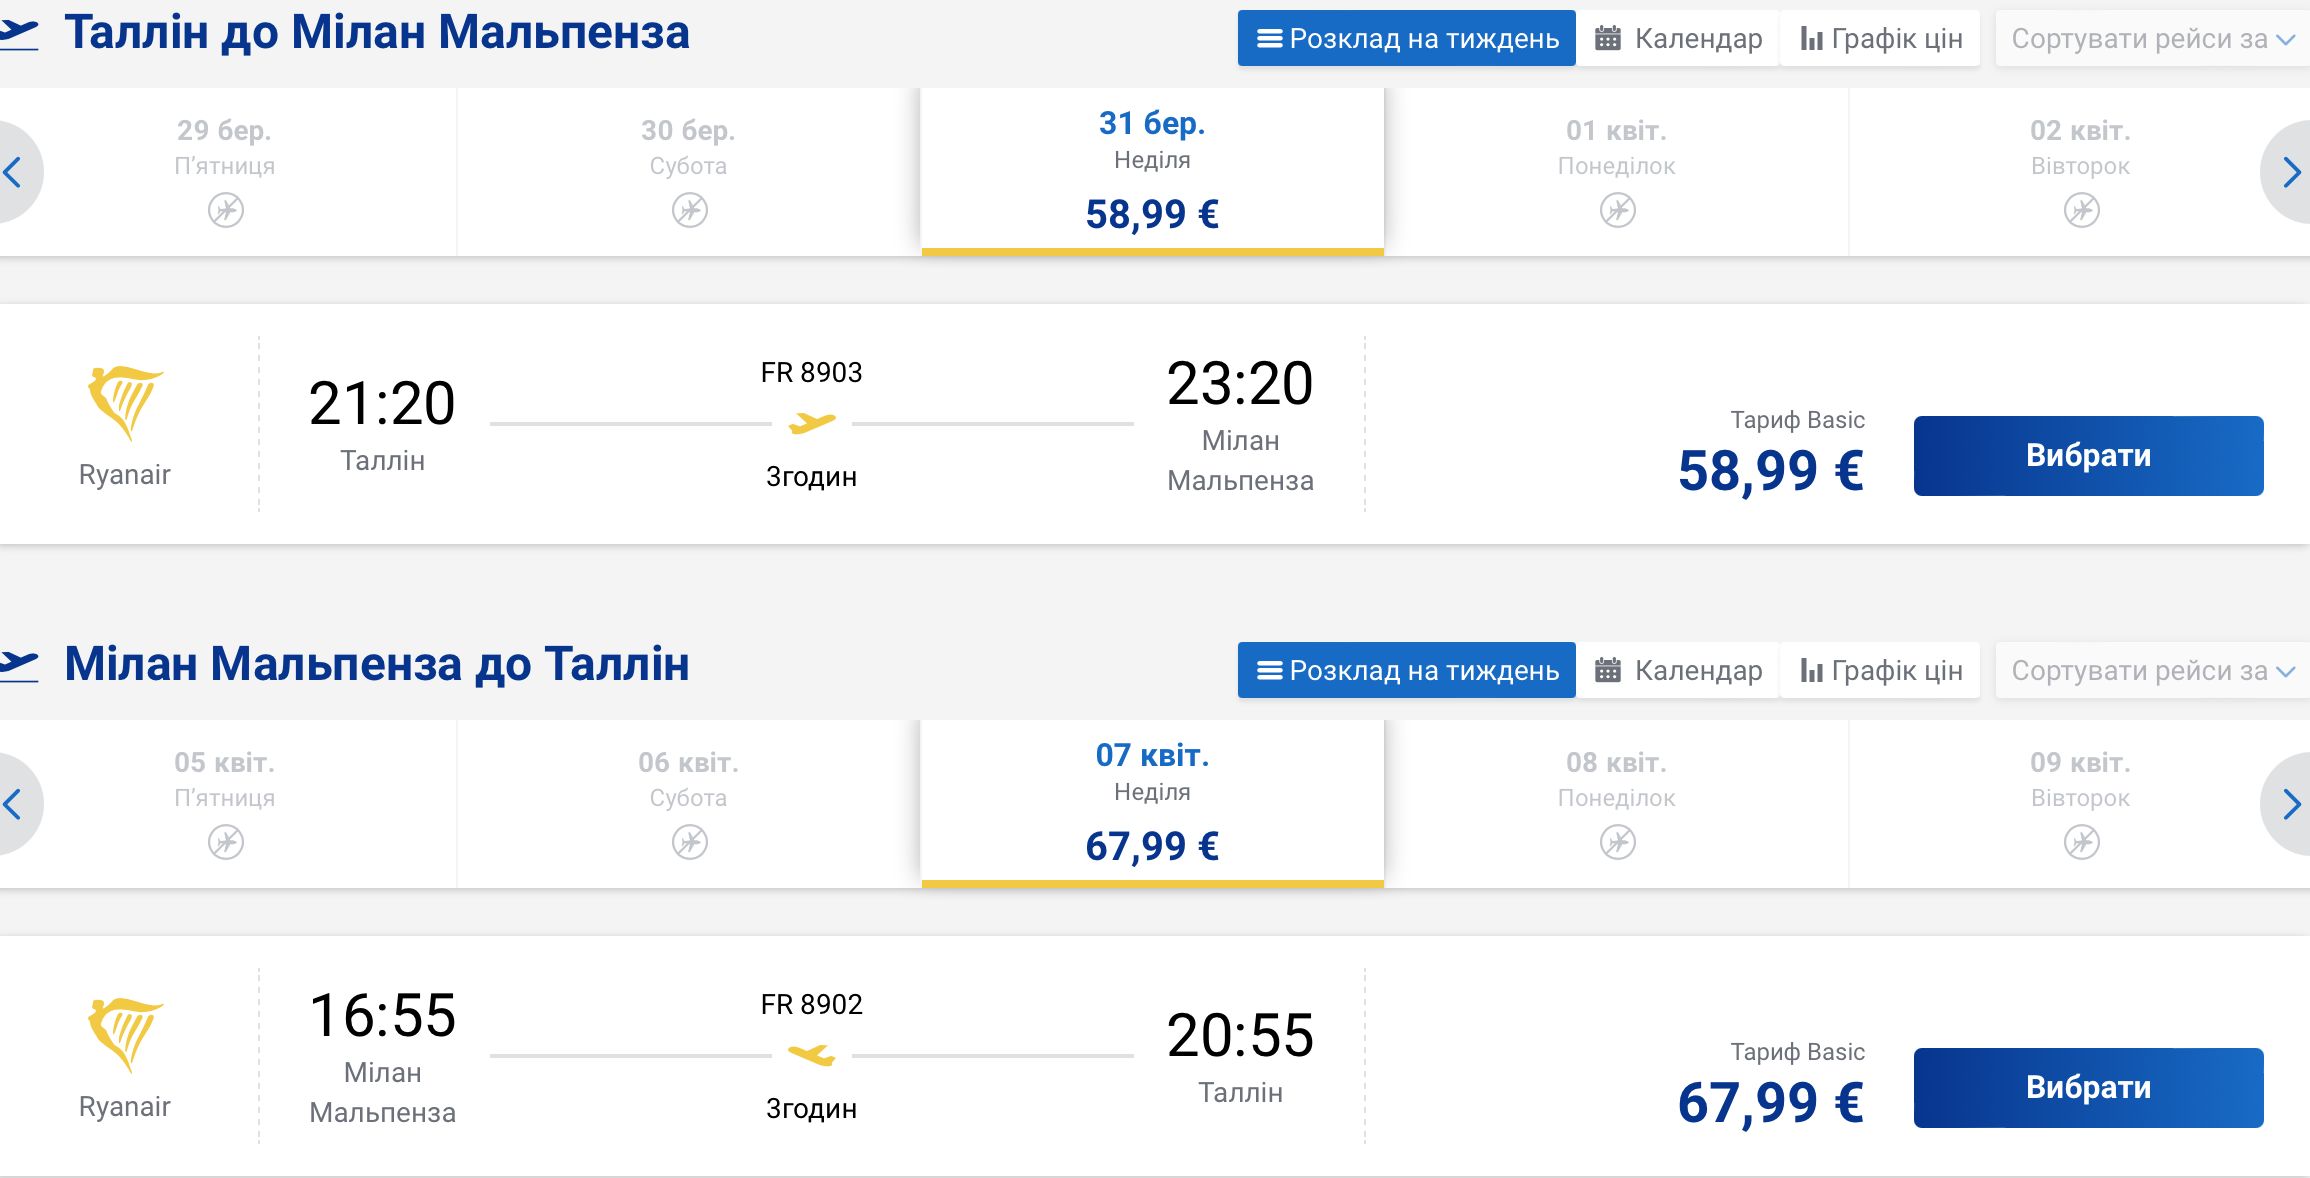Switch outbound view to Календар
The height and width of the screenshot is (1178, 2310).
pyautogui.click(x=1678, y=39)
